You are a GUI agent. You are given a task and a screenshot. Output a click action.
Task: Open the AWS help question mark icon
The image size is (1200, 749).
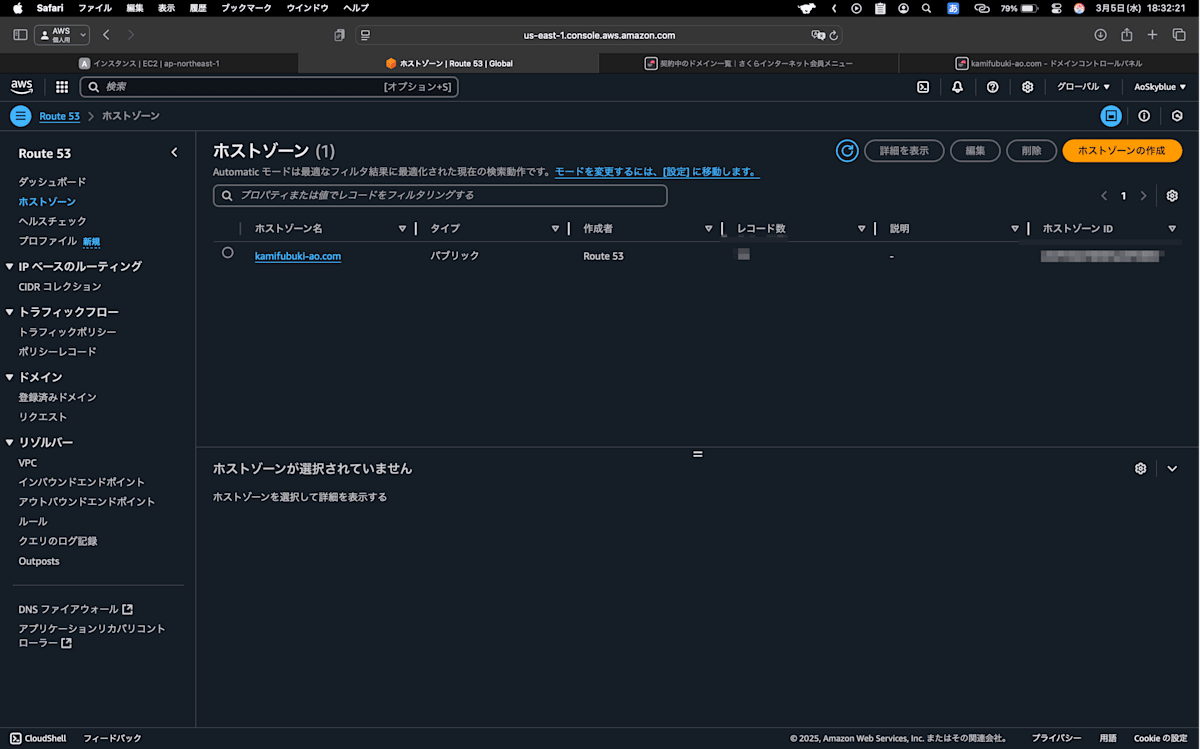pyautogui.click(x=992, y=87)
